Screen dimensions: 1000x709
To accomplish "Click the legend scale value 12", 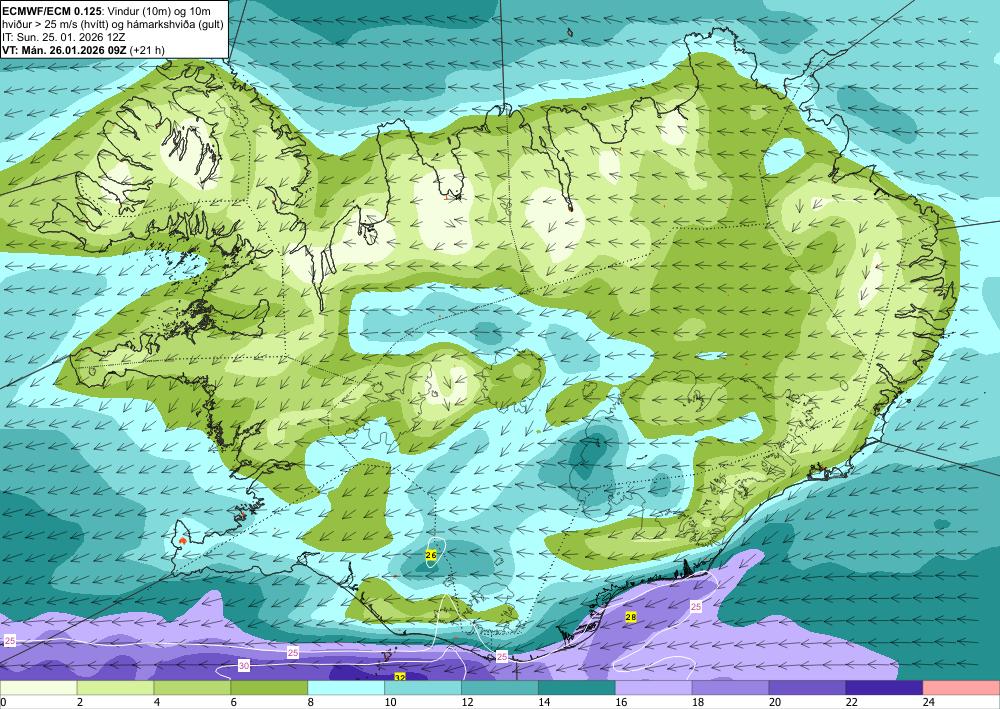I will [467, 702].
